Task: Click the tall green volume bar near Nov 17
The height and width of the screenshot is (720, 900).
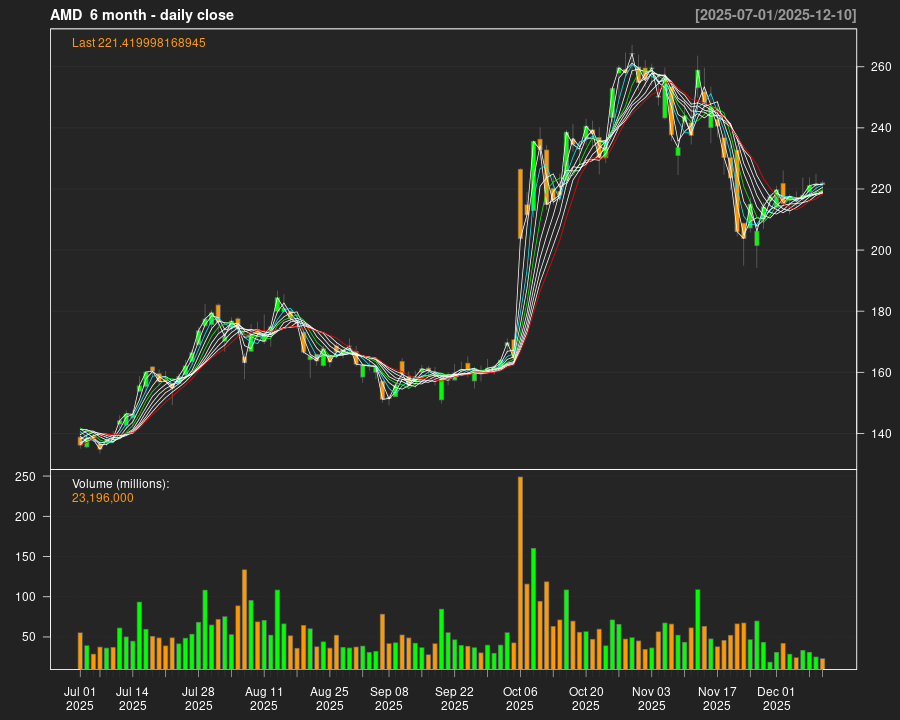Action: pos(697,625)
